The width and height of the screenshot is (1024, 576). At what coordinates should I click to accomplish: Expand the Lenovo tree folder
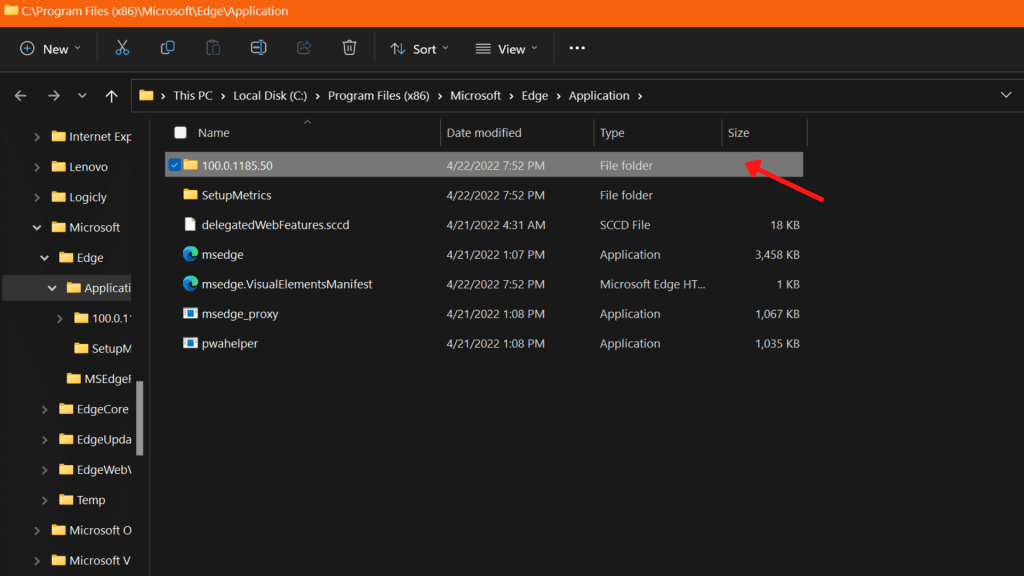(x=37, y=167)
